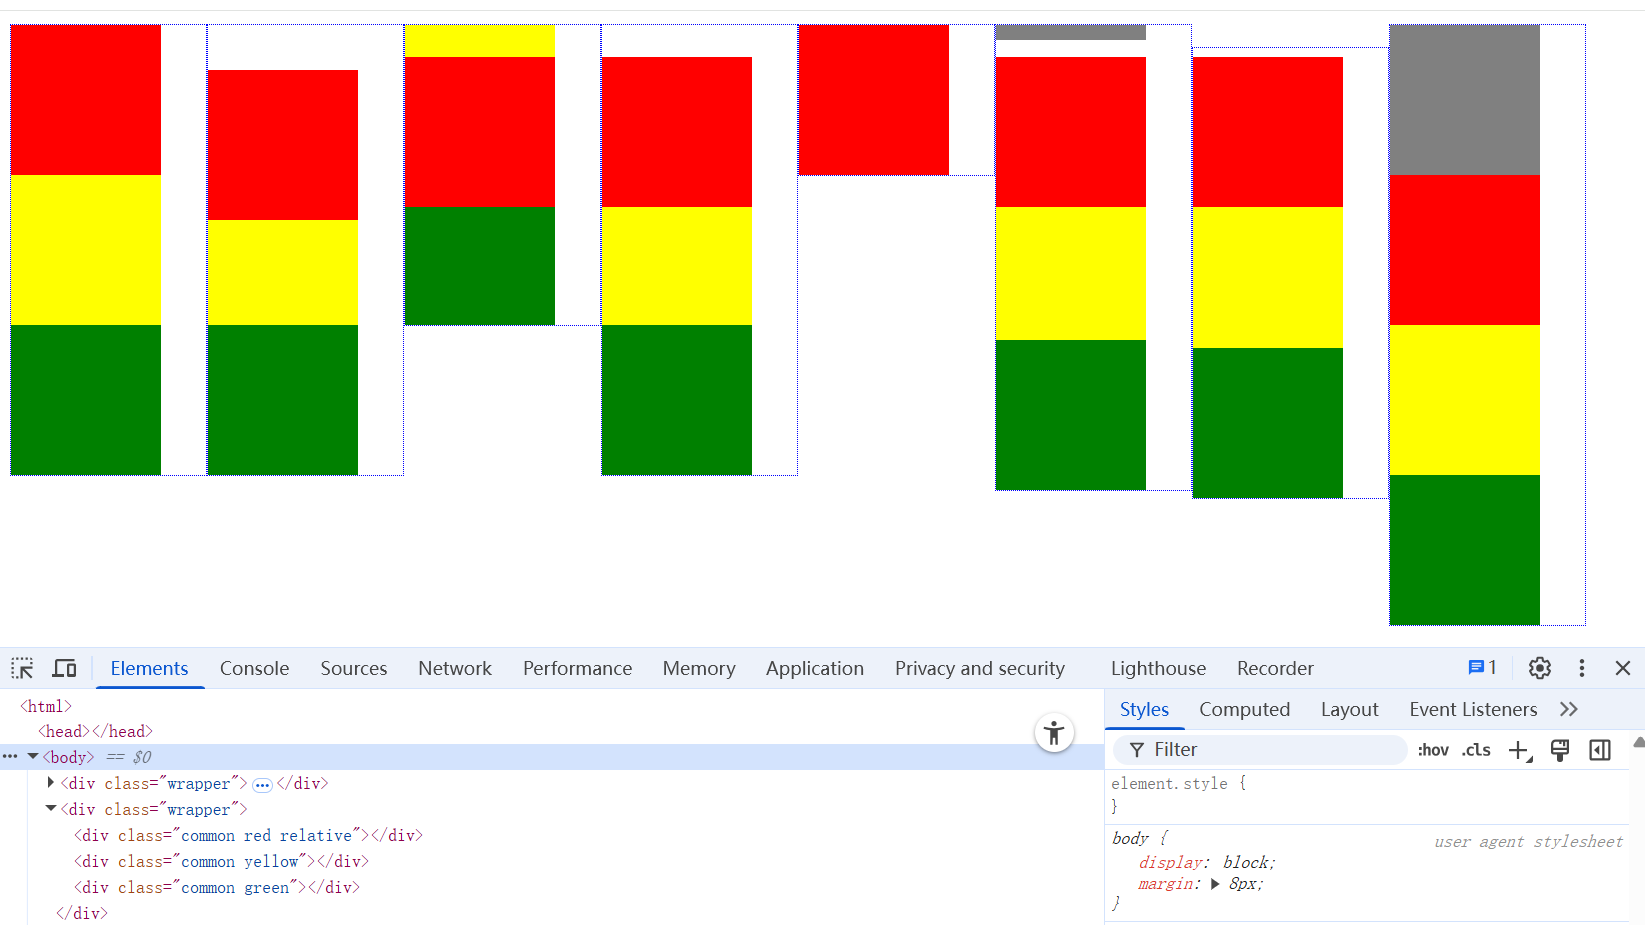Select the Styles sub-tab

pyautogui.click(x=1144, y=709)
